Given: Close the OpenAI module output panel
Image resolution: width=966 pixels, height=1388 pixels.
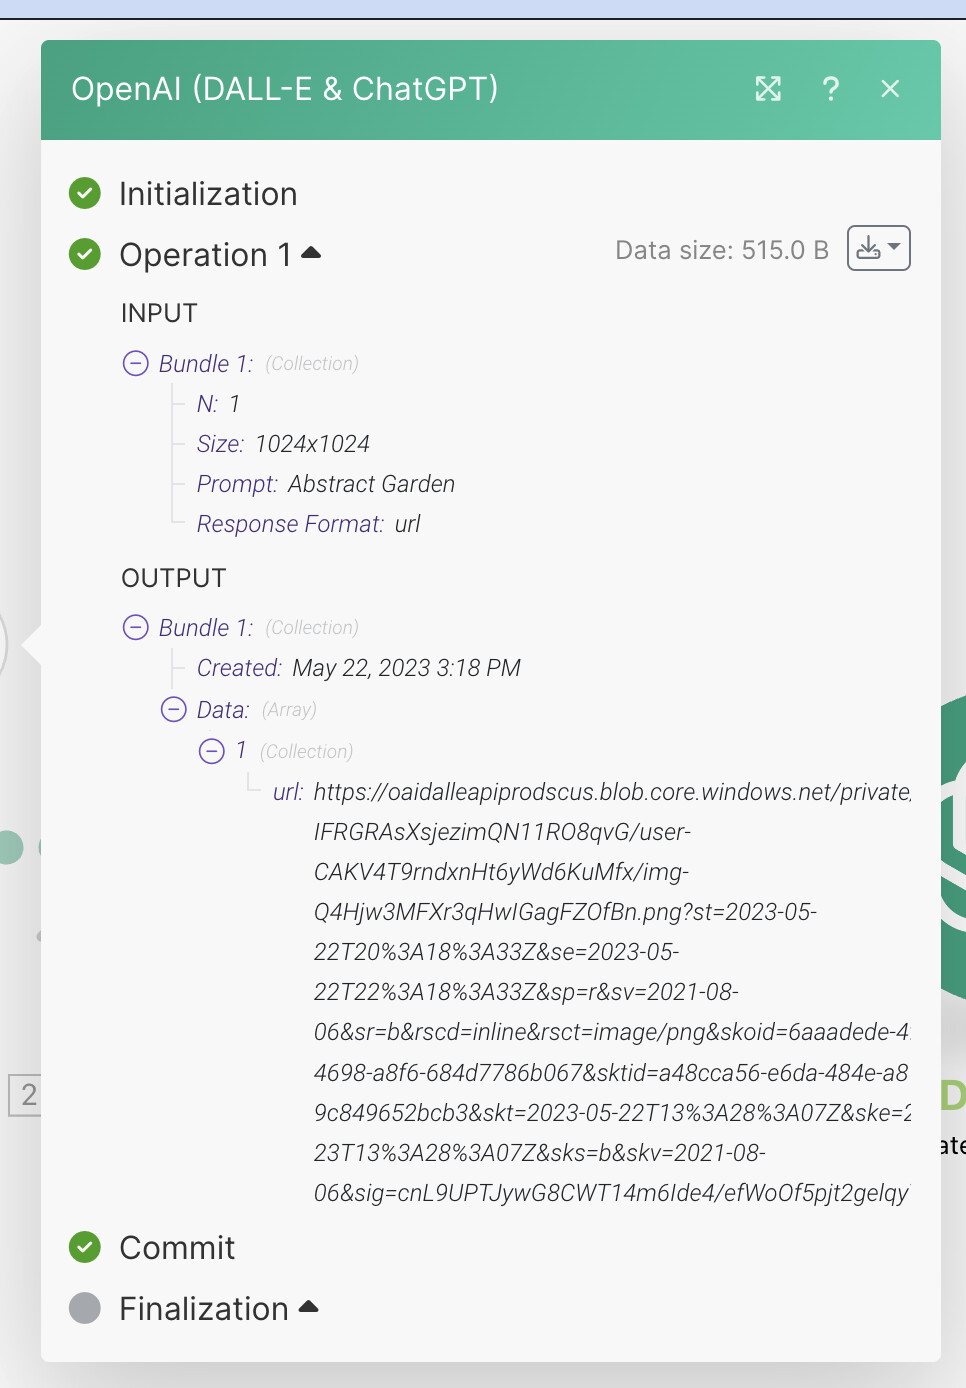Looking at the screenshot, I should [x=890, y=89].
